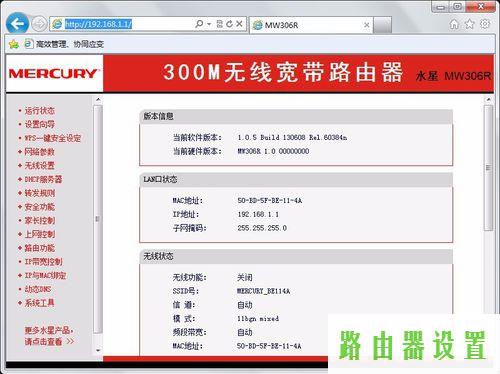Close the MW306R tab
Image resolution: width=500 pixels, height=374 pixels.
[367, 25]
